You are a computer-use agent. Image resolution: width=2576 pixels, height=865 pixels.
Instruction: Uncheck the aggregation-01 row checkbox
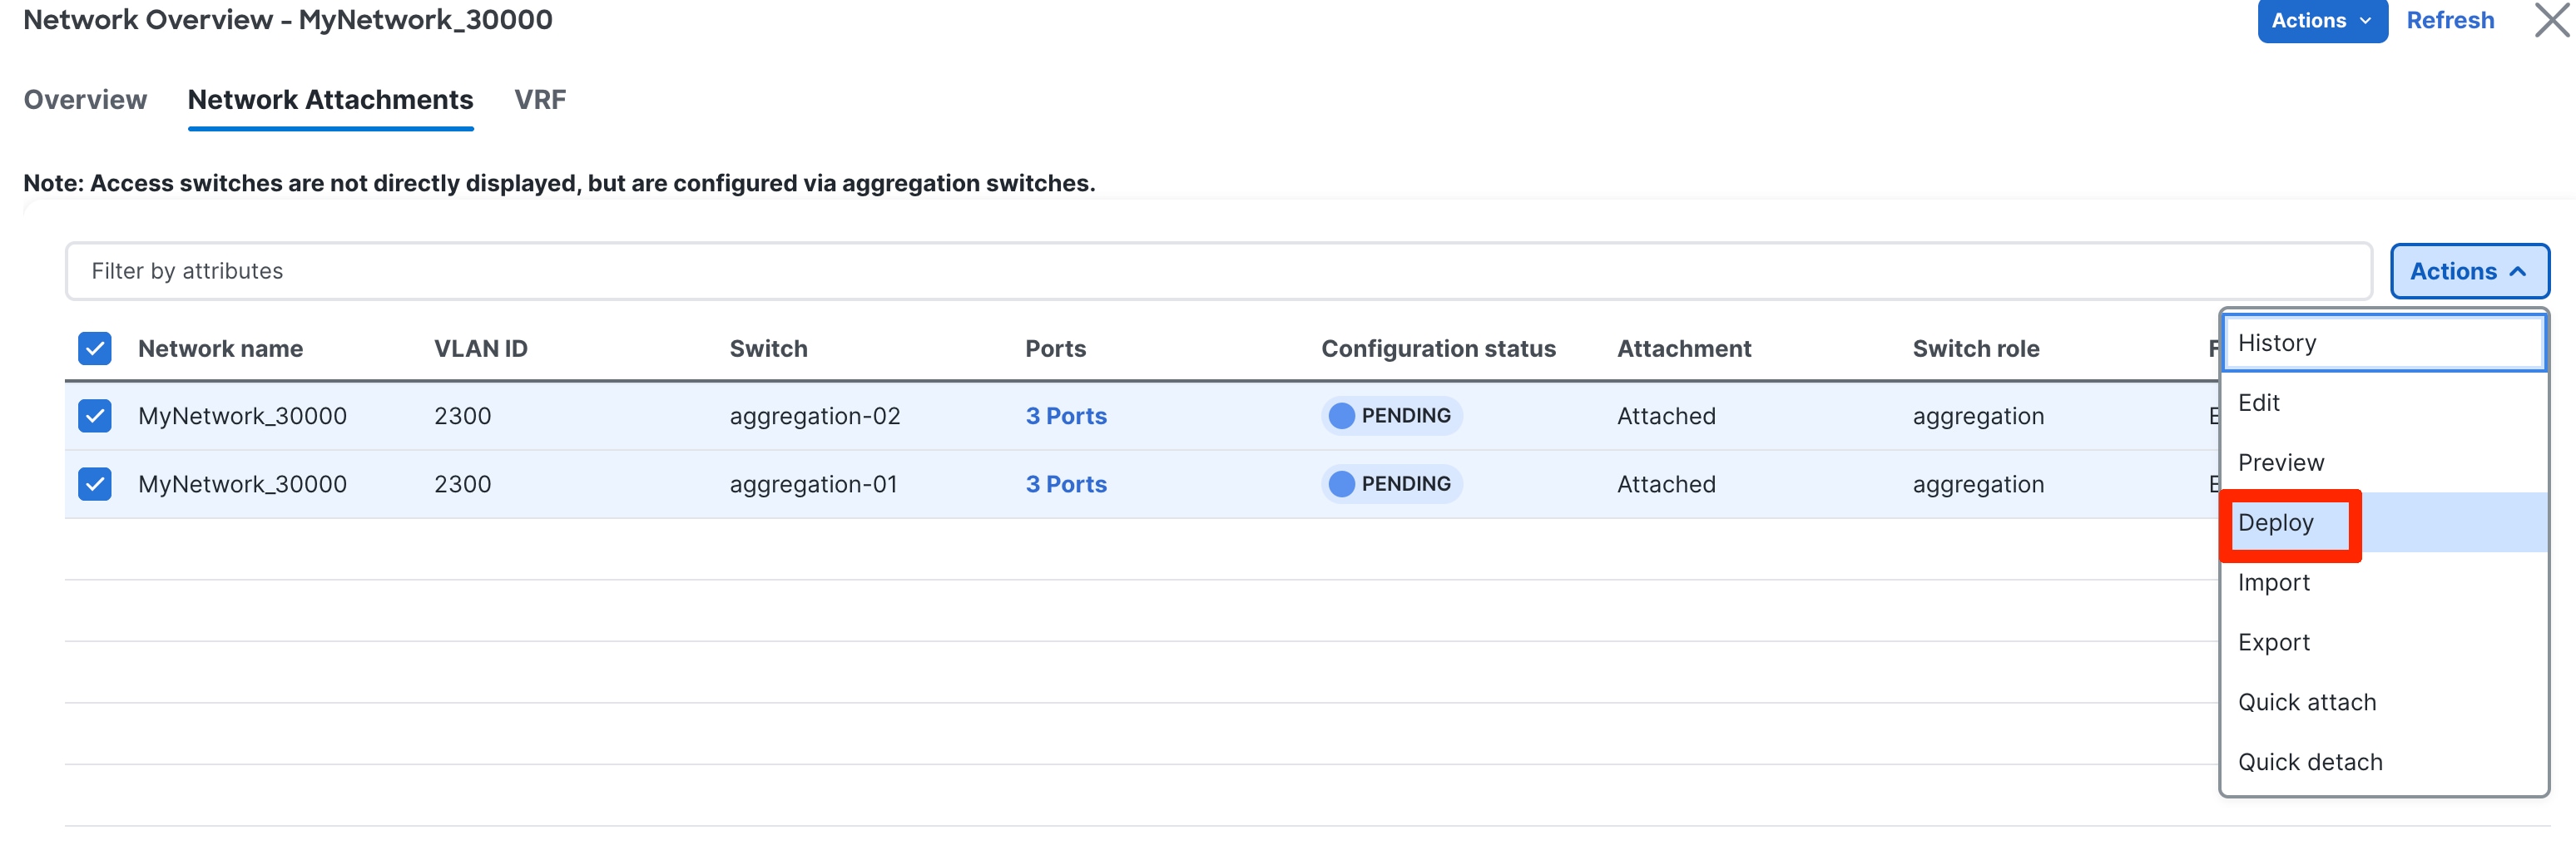[x=95, y=484]
